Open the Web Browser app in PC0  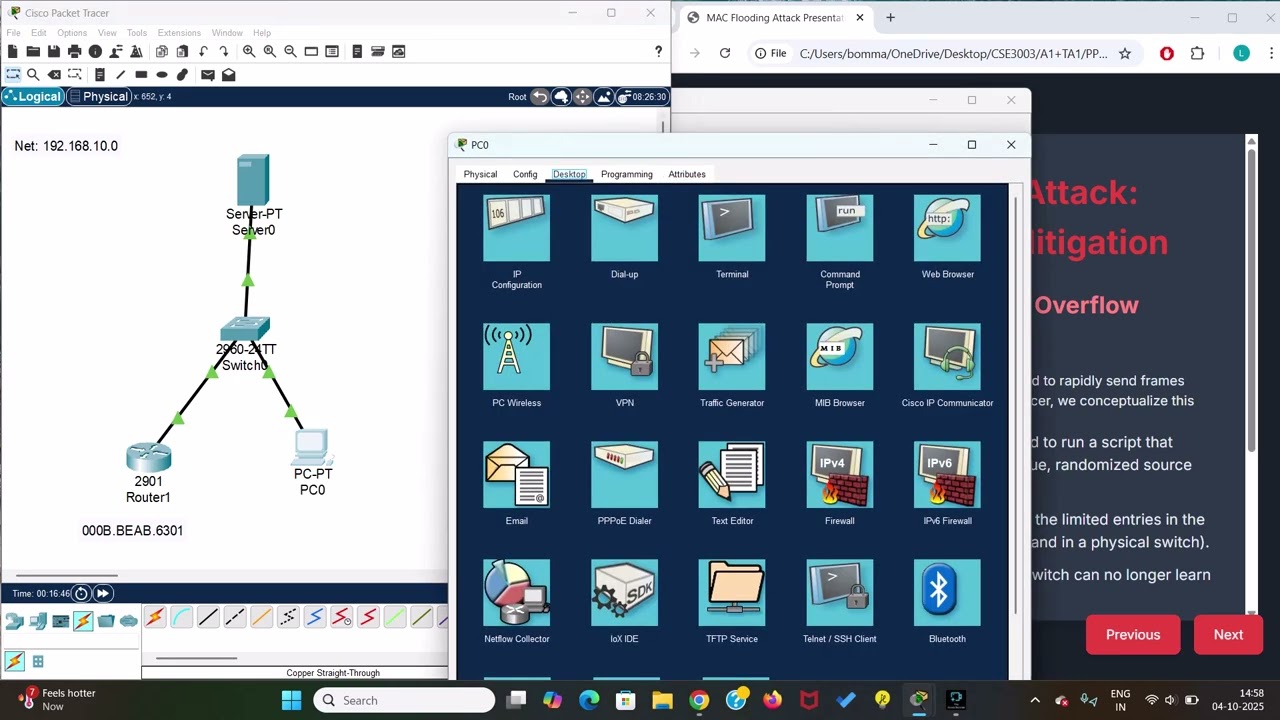[947, 228]
